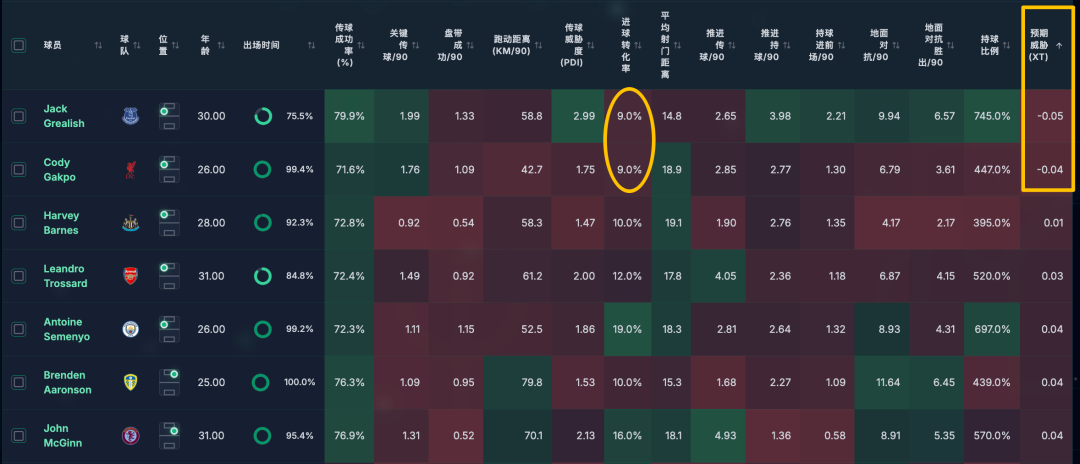Click Harvey Barnes' Newcastle club badge
The width and height of the screenshot is (1080, 464).
[x=130, y=222]
